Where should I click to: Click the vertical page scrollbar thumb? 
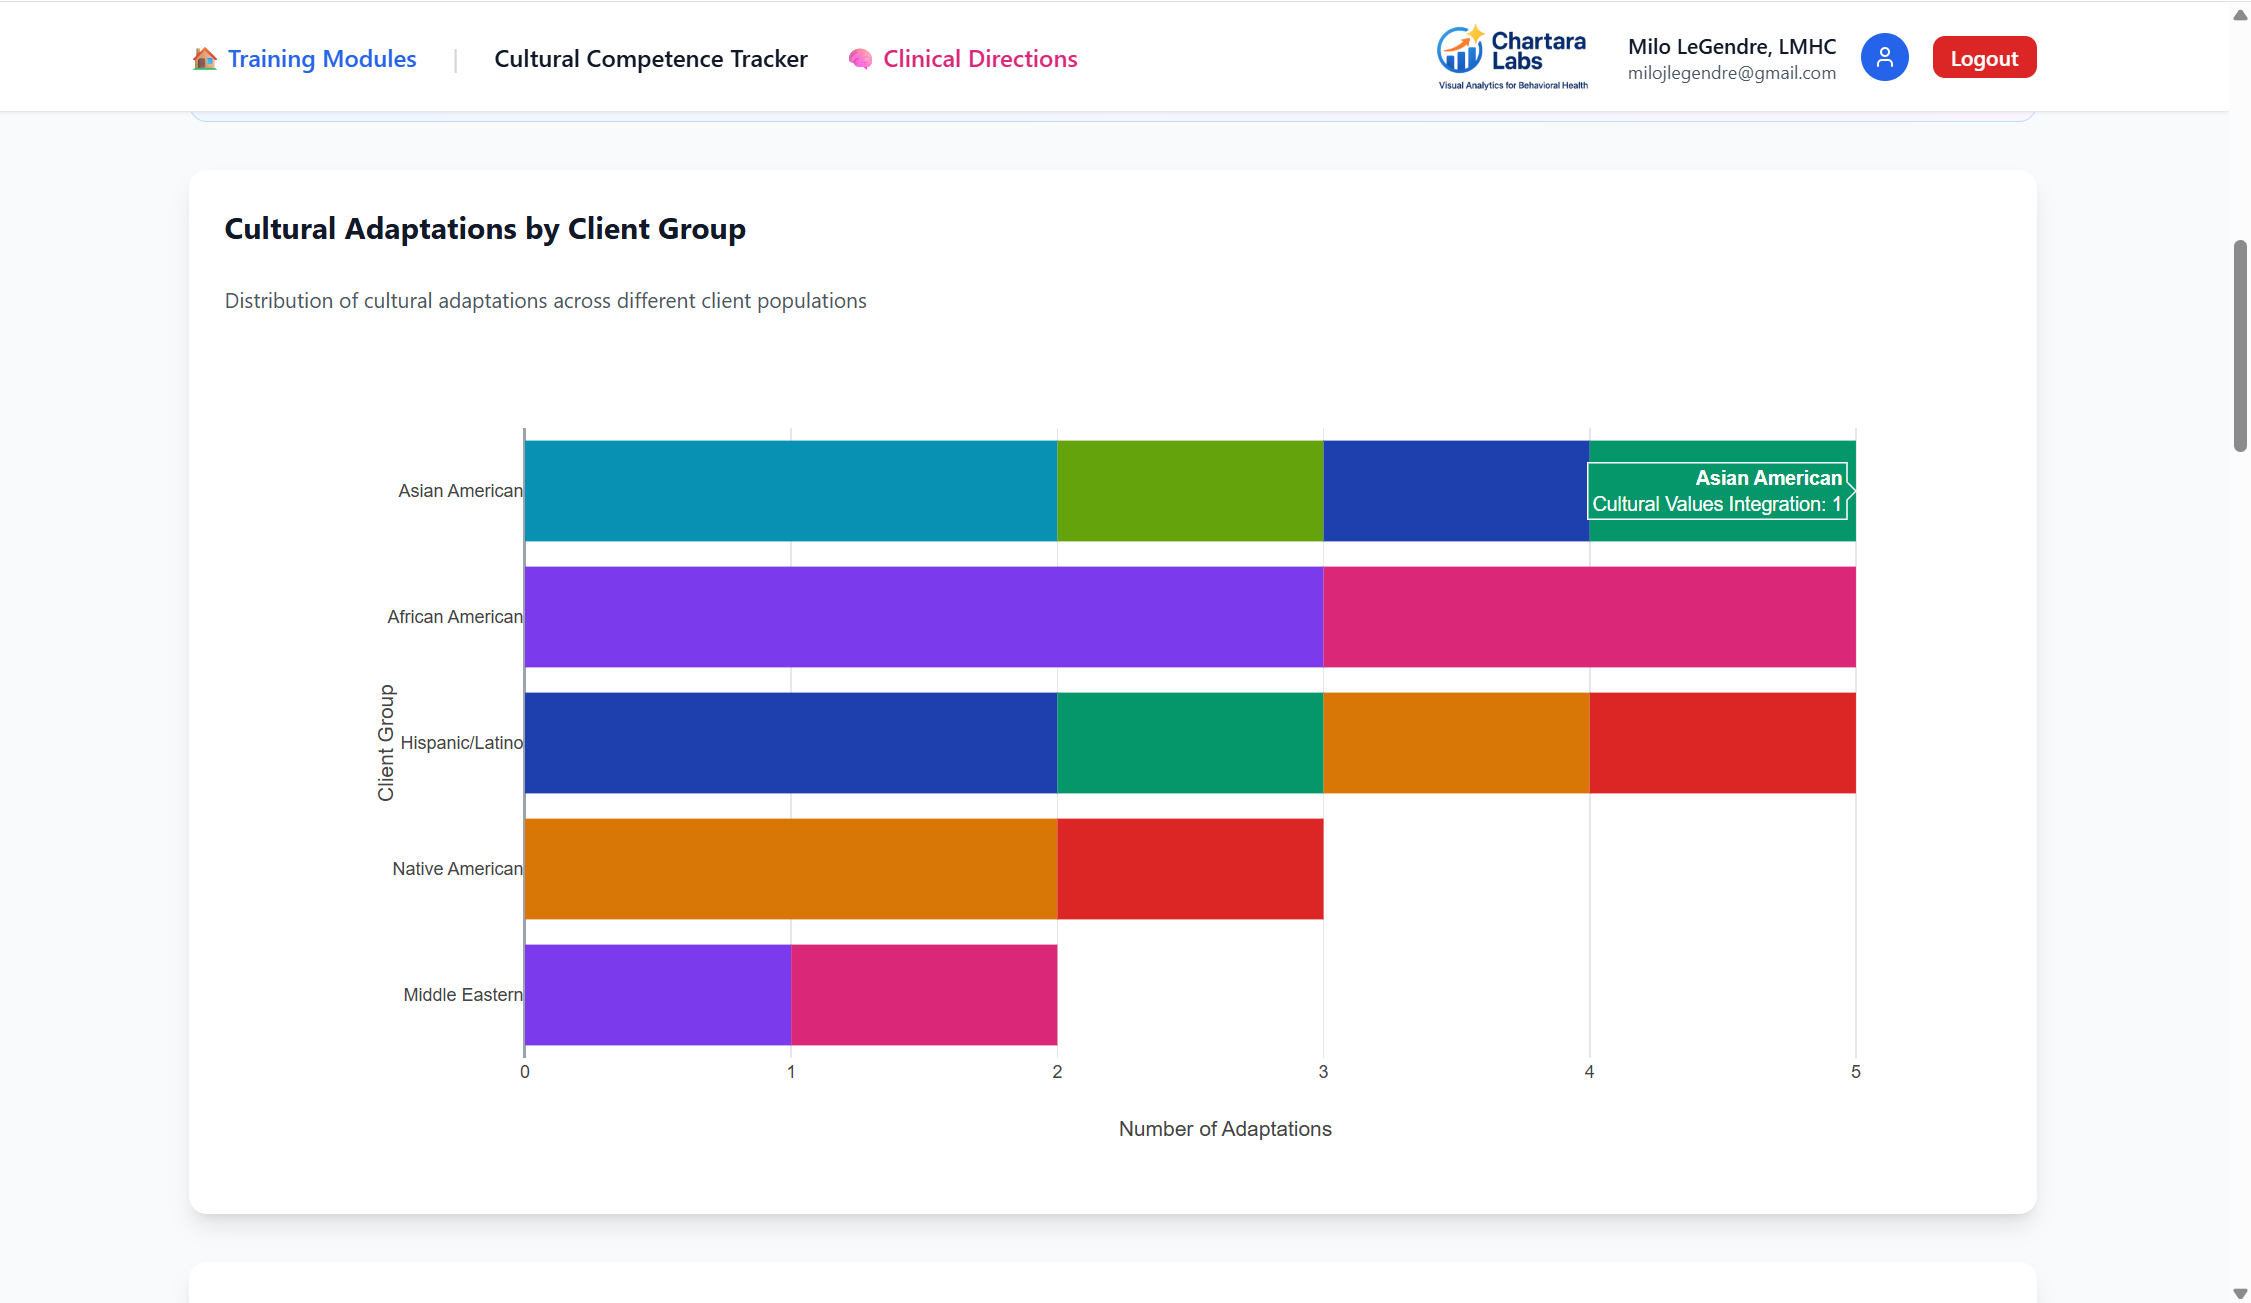[2240, 345]
